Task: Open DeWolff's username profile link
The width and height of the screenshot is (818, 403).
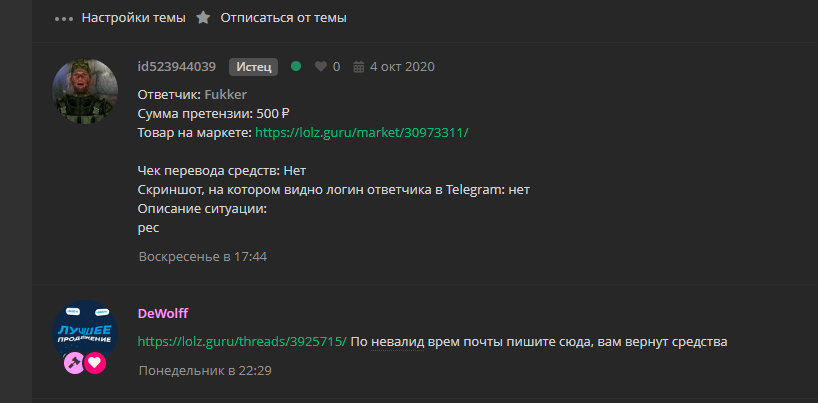Action: coord(163,314)
